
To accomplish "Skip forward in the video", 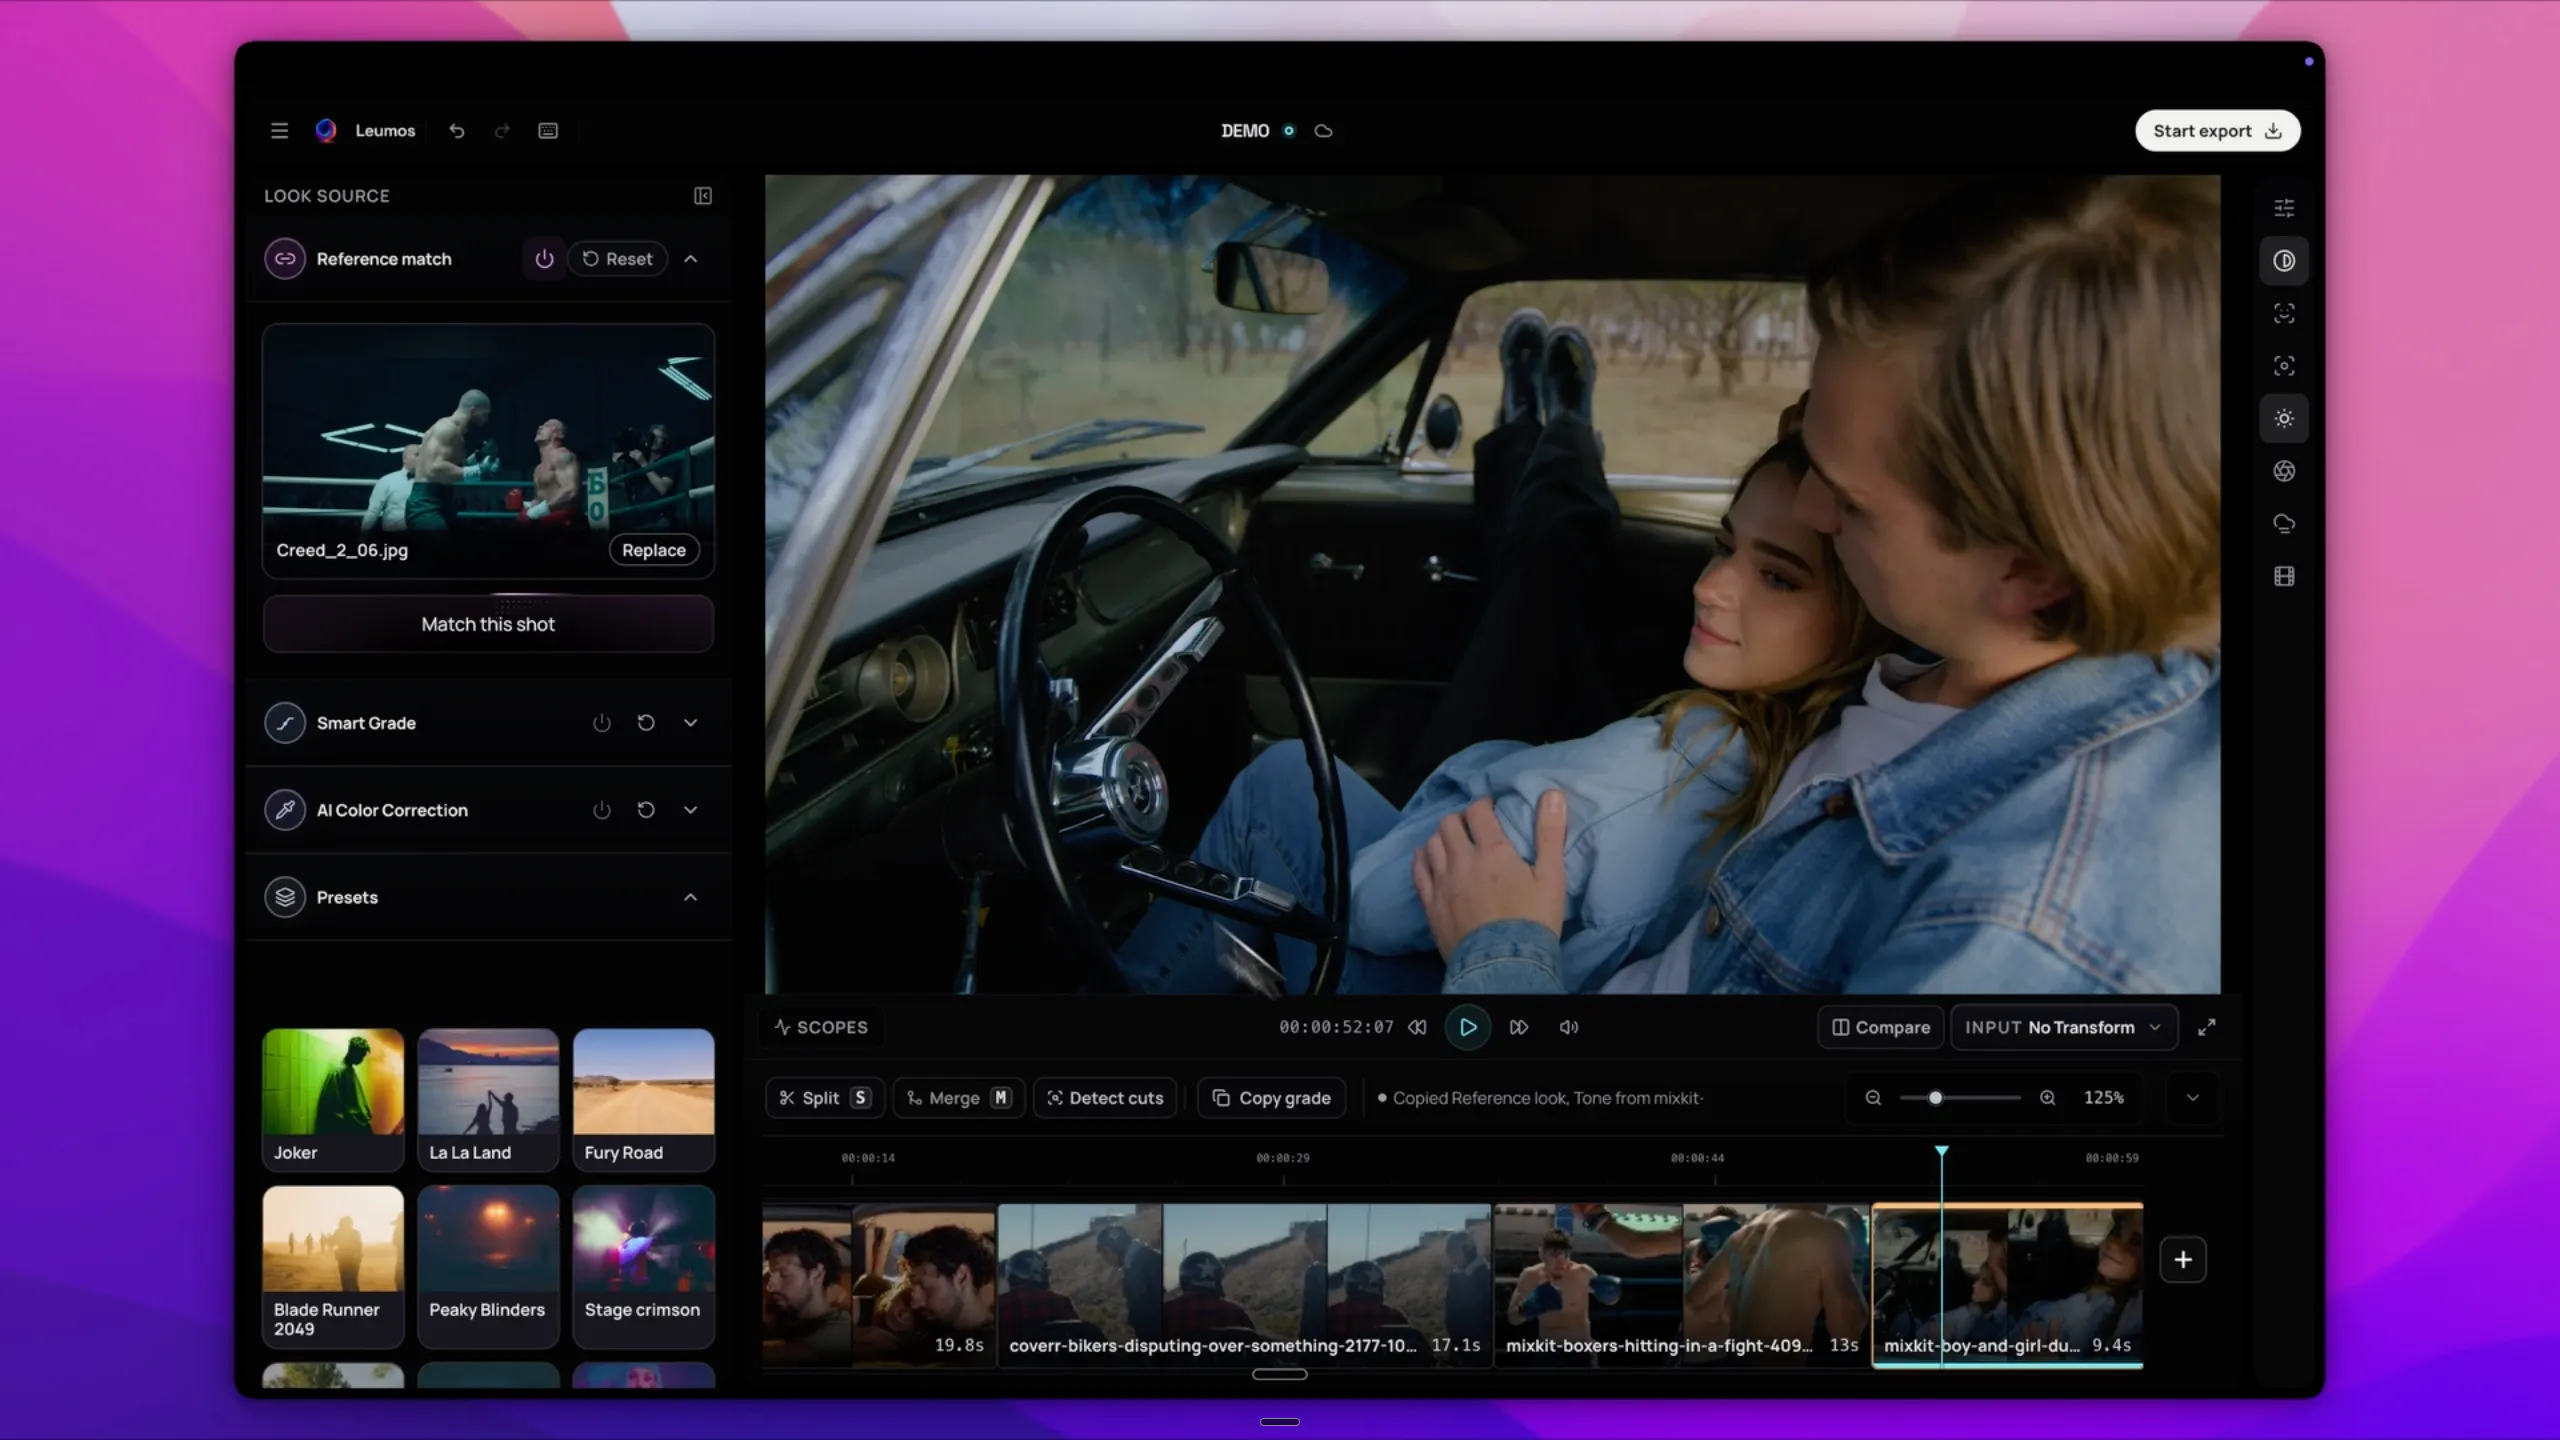I will pyautogui.click(x=1519, y=1028).
